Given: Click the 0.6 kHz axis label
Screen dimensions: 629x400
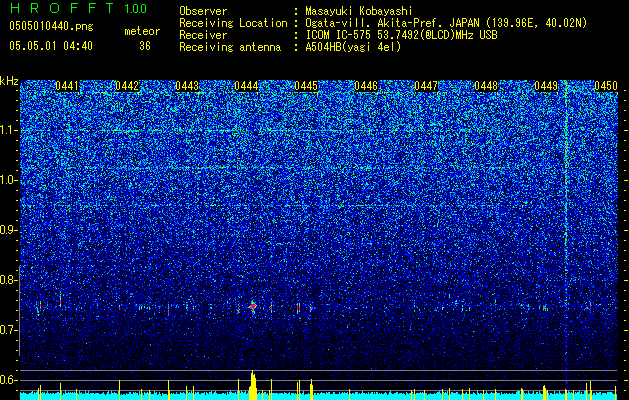Looking at the screenshot, I should (7, 380).
